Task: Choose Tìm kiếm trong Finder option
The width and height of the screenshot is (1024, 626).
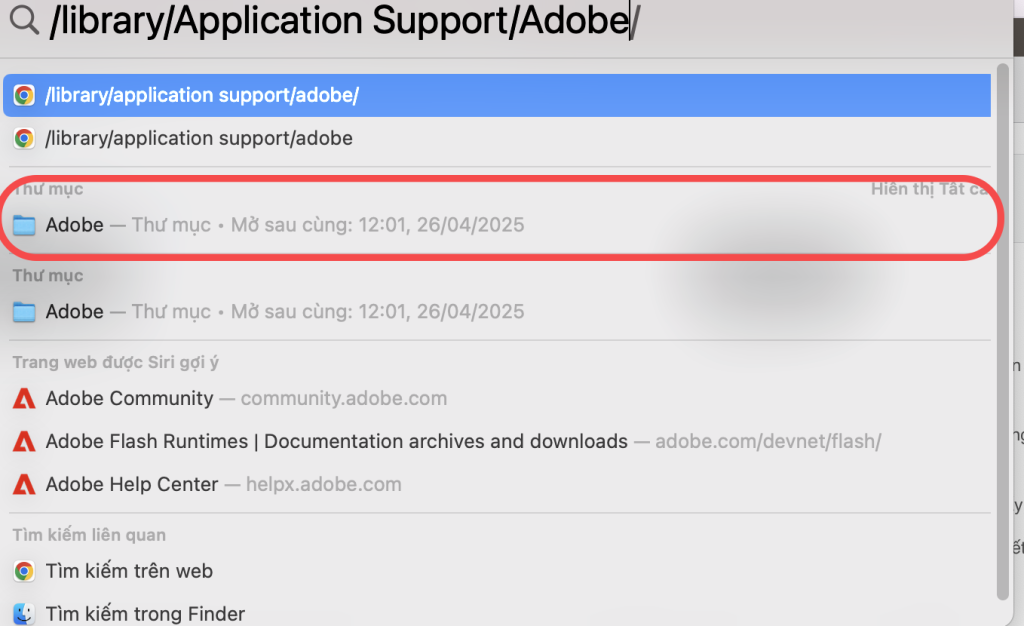Action: (497, 612)
